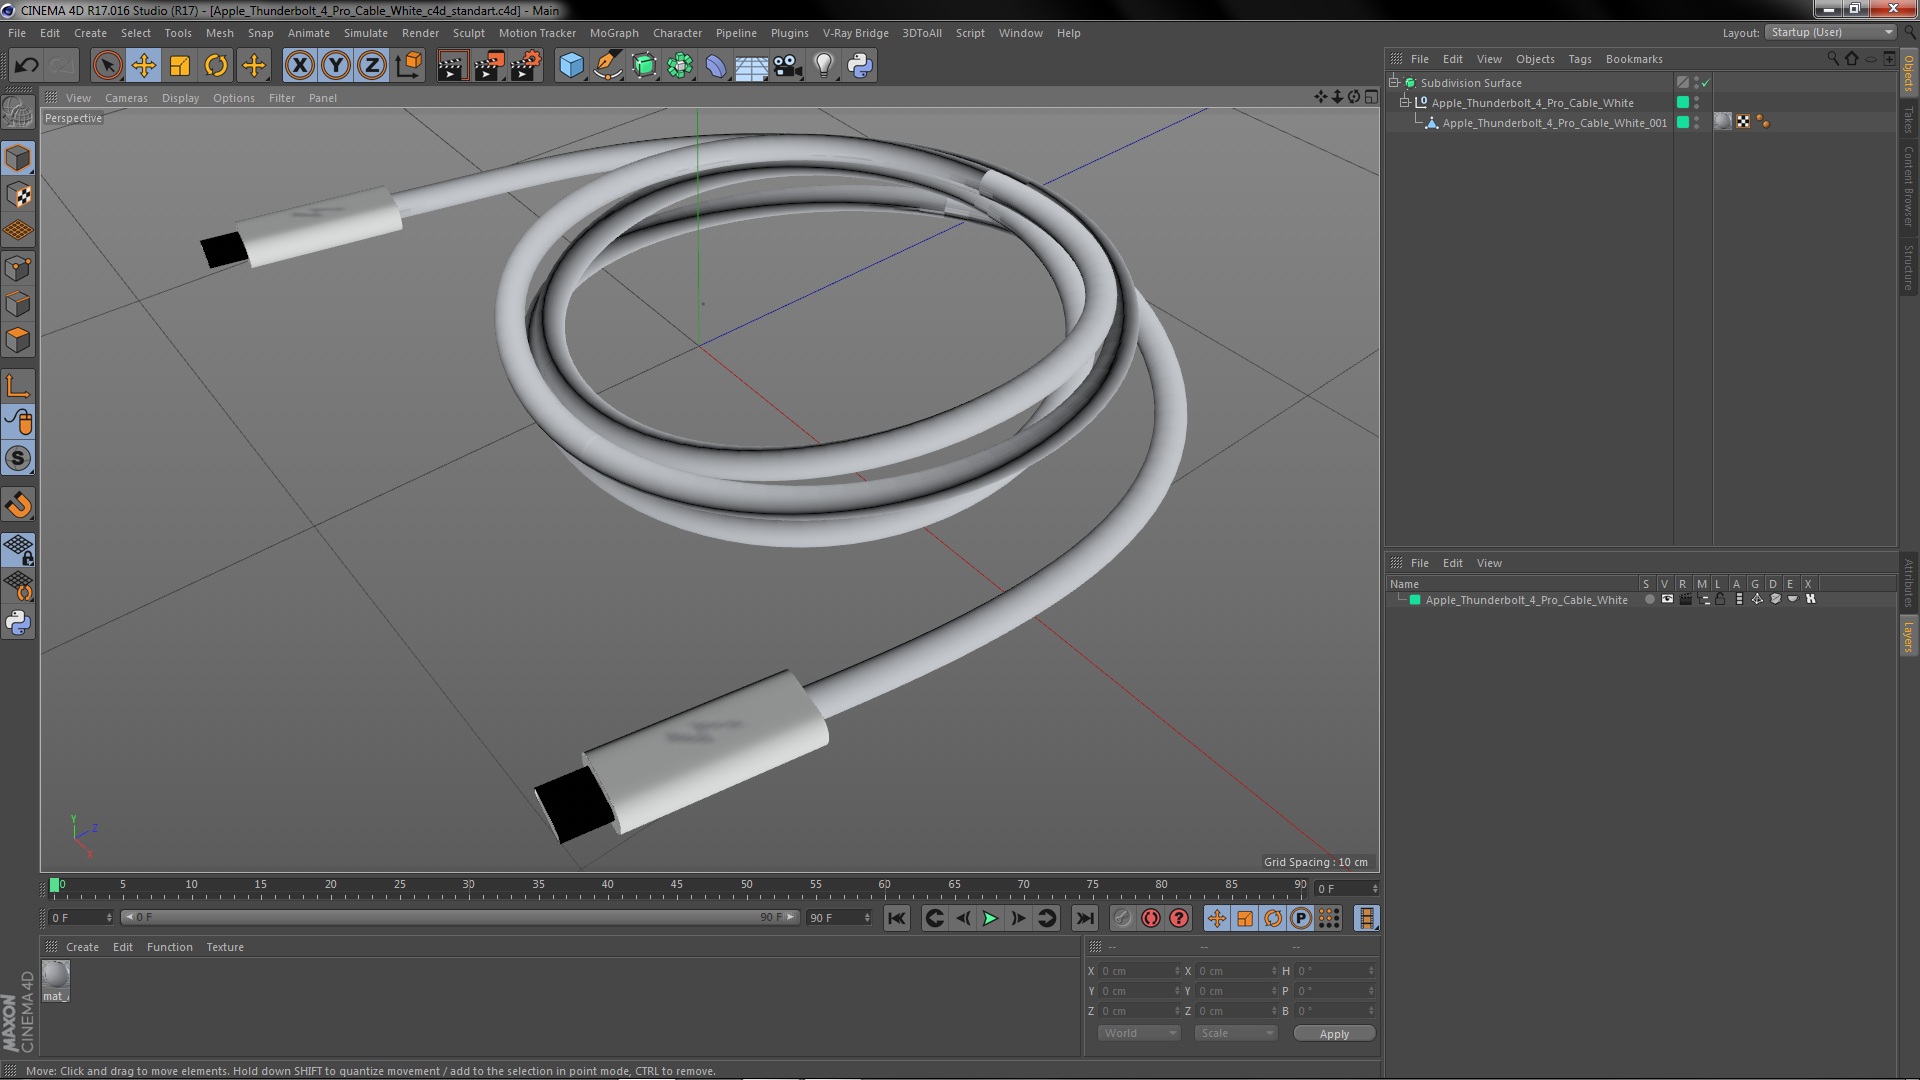The width and height of the screenshot is (1920, 1080).
Task: Open the Deformer objects icon
Action: (716, 66)
